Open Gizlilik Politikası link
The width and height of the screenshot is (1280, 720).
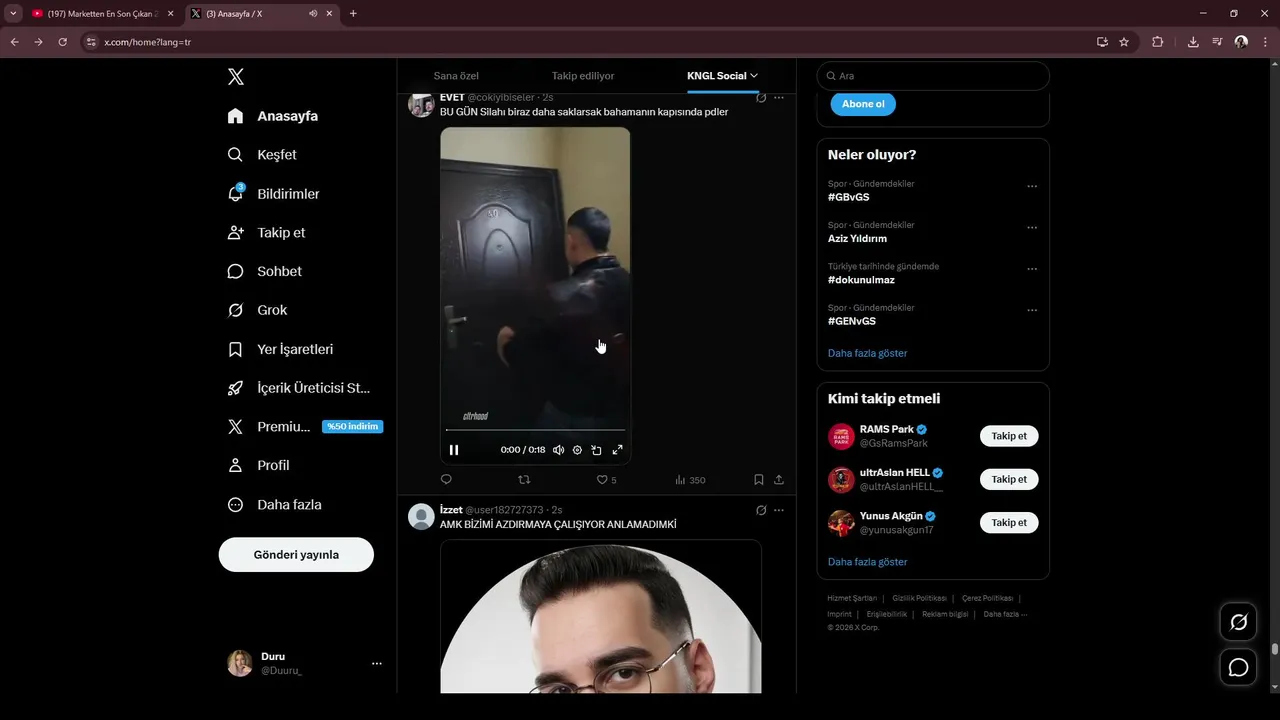pos(919,598)
